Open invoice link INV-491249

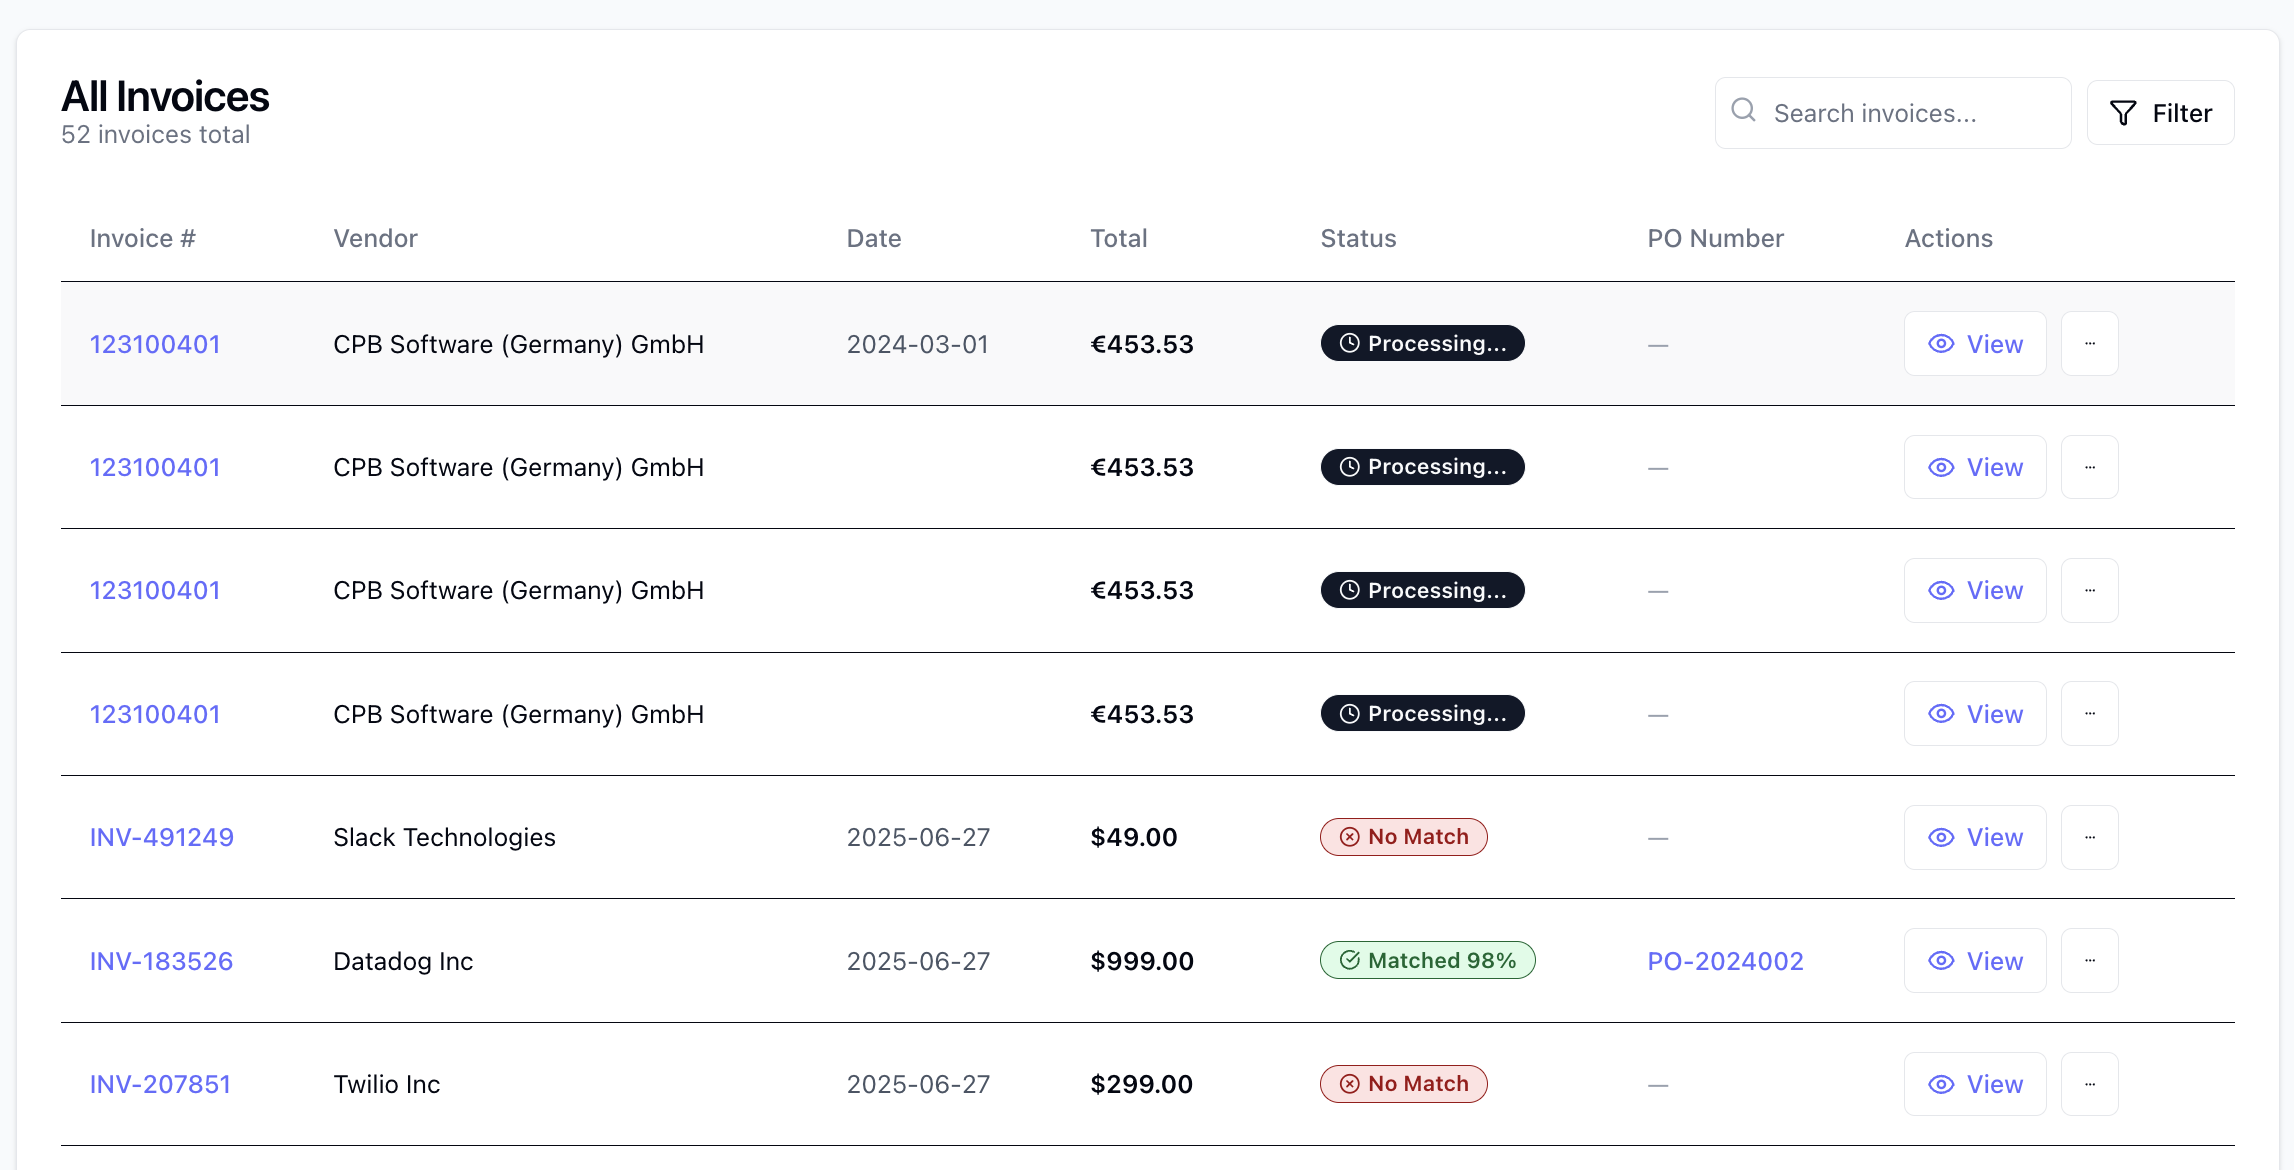pyautogui.click(x=161, y=837)
